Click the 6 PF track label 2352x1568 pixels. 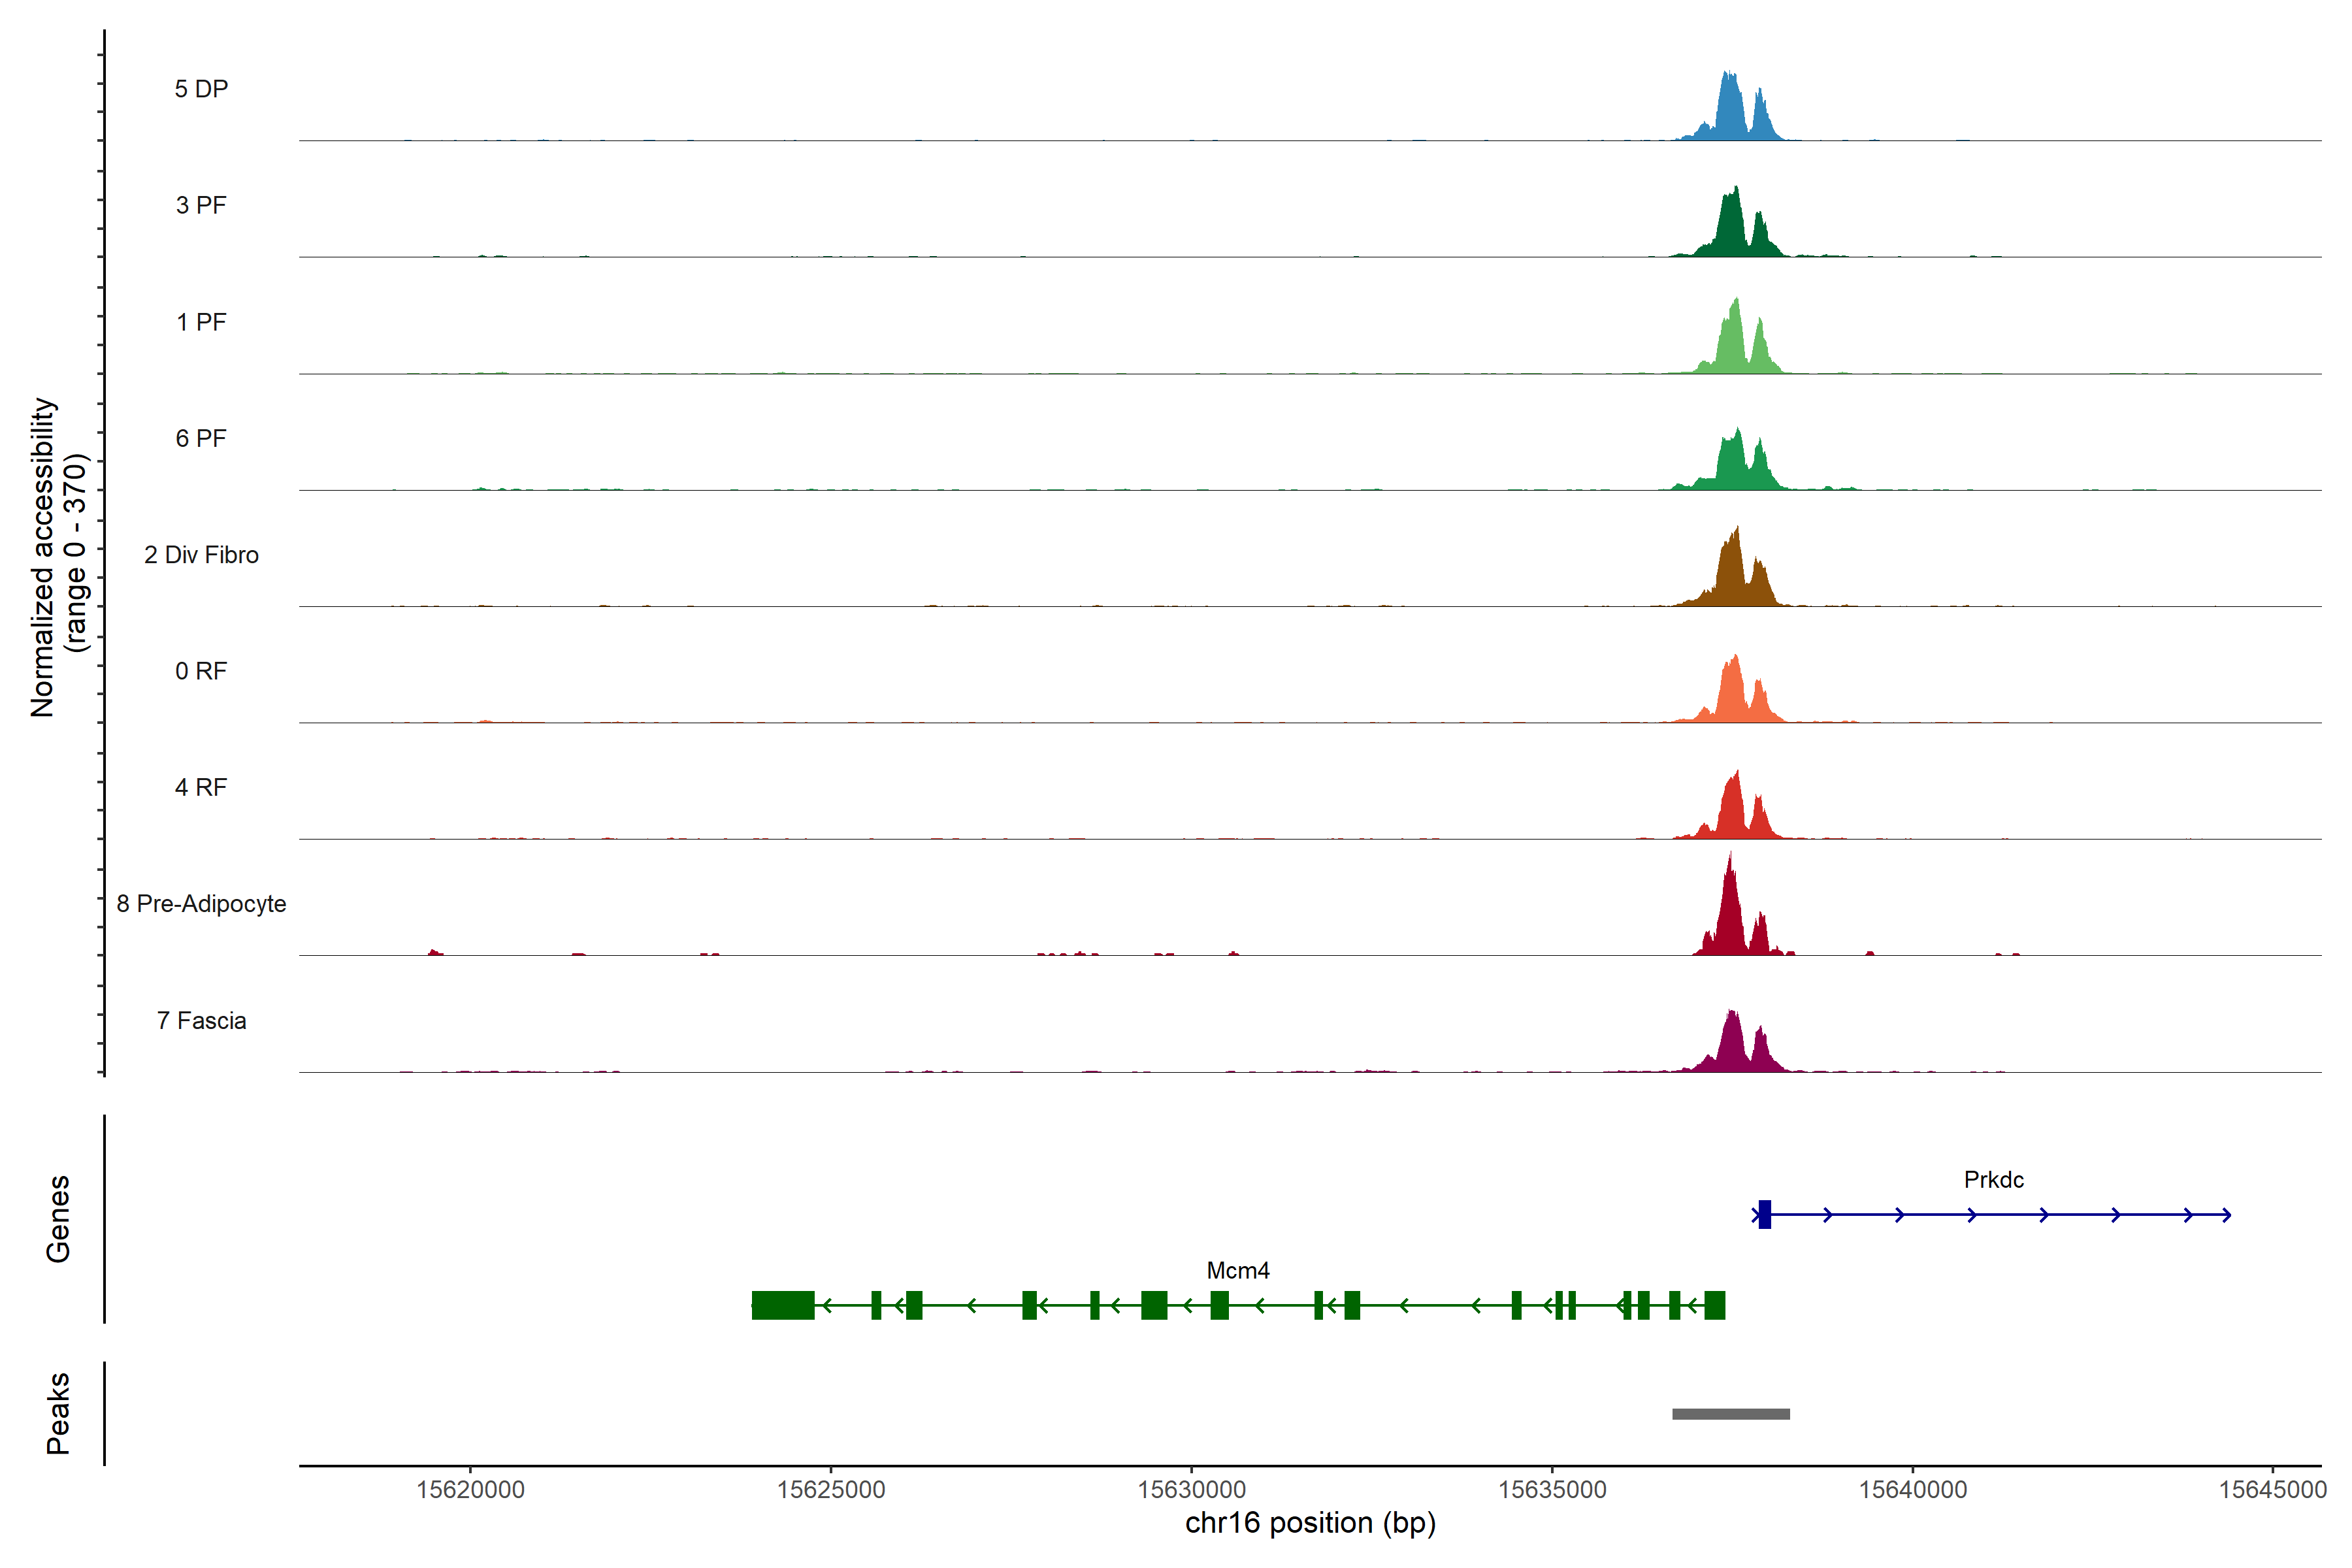point(201,438)
